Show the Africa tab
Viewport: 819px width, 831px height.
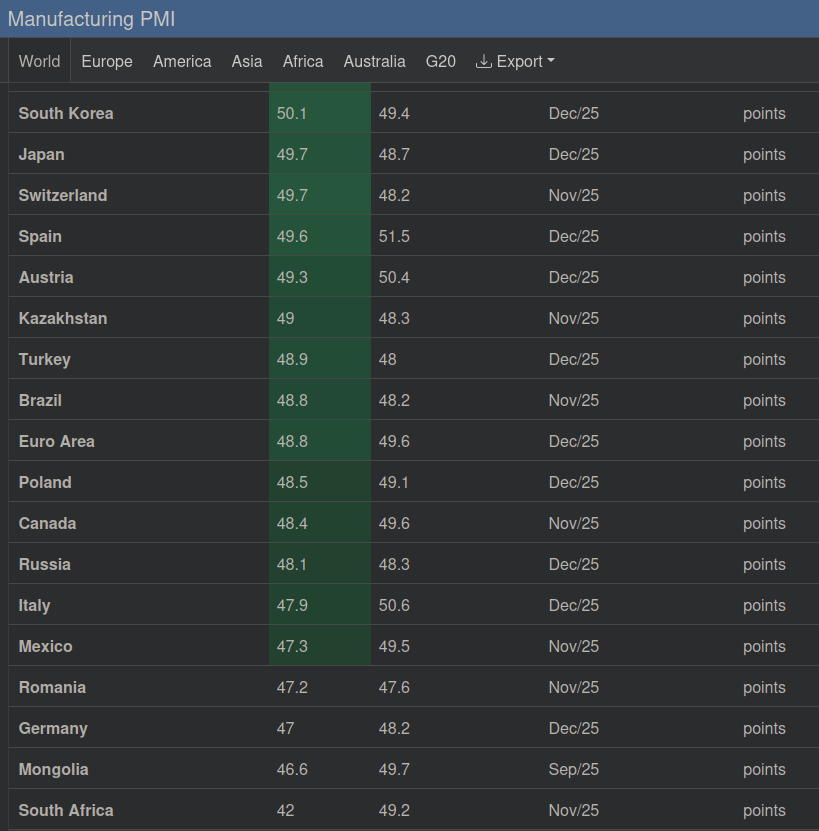pyautogui.click(x=303, y=61)
